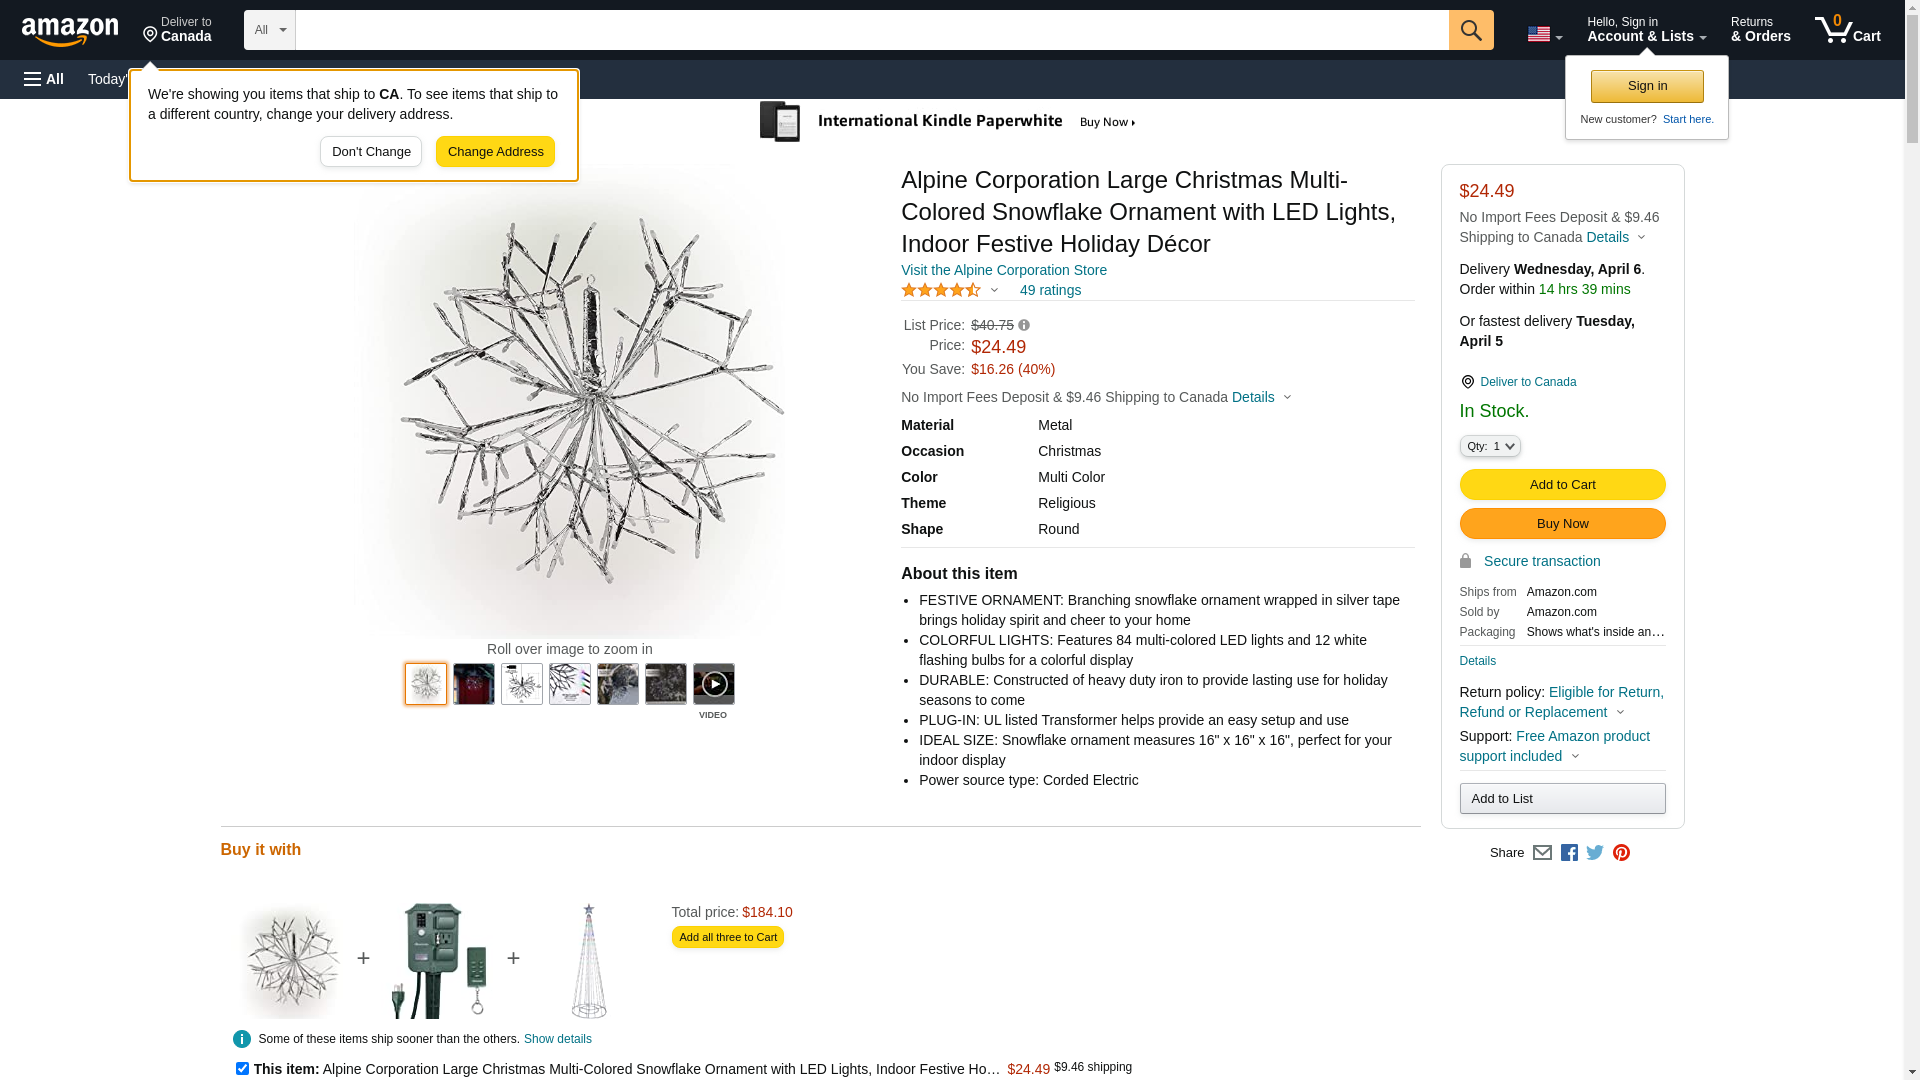The width and height of the screenshot is (1920, 1080).
Task: Go to the Amazon home logo
Action: point(70,31)
